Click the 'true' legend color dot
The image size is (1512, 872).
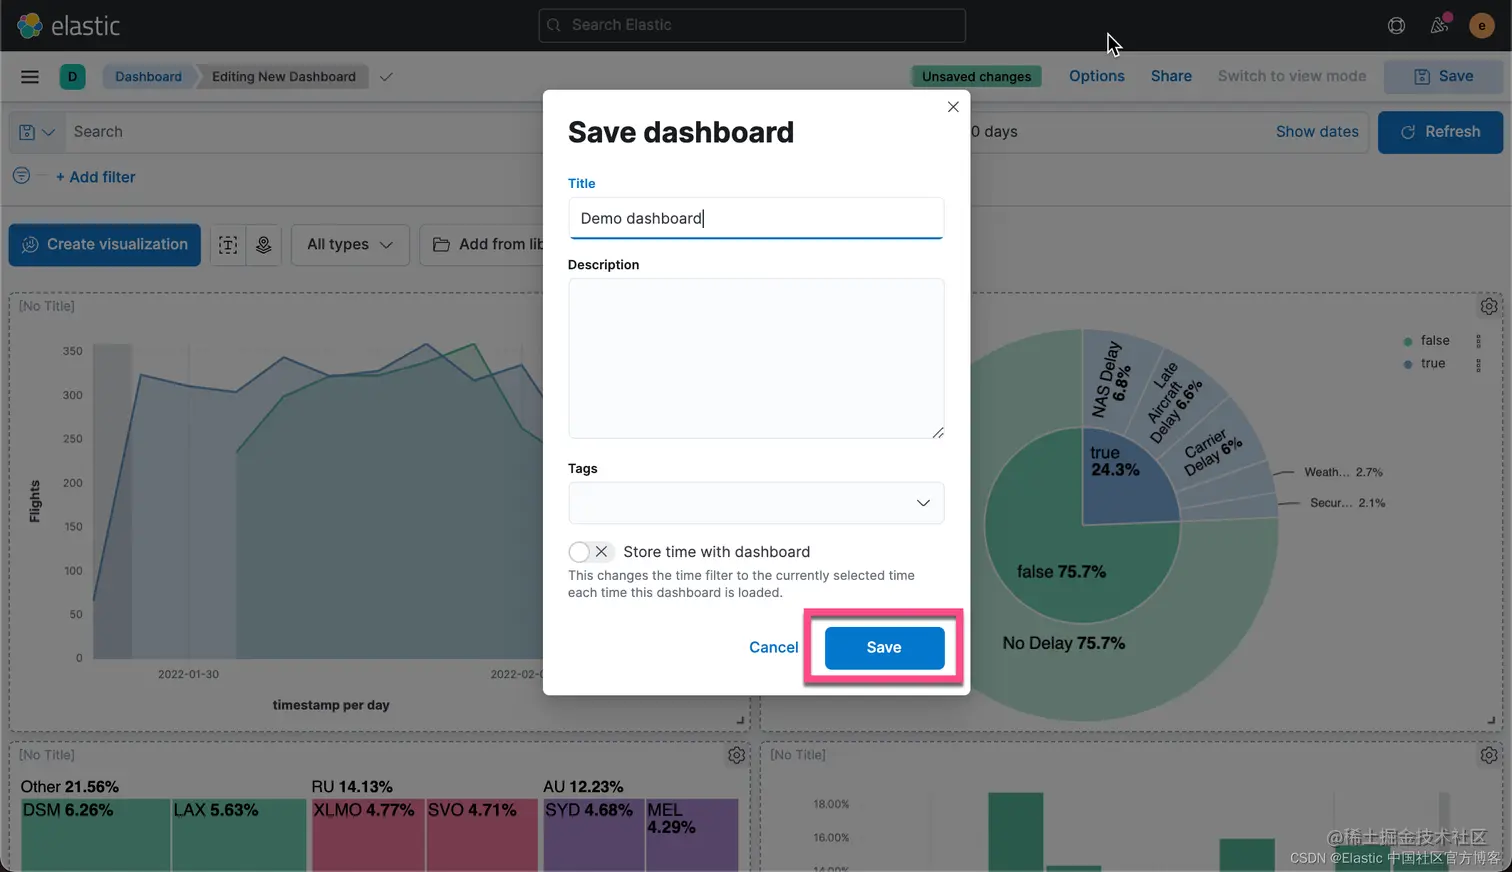pos(1408,364)
